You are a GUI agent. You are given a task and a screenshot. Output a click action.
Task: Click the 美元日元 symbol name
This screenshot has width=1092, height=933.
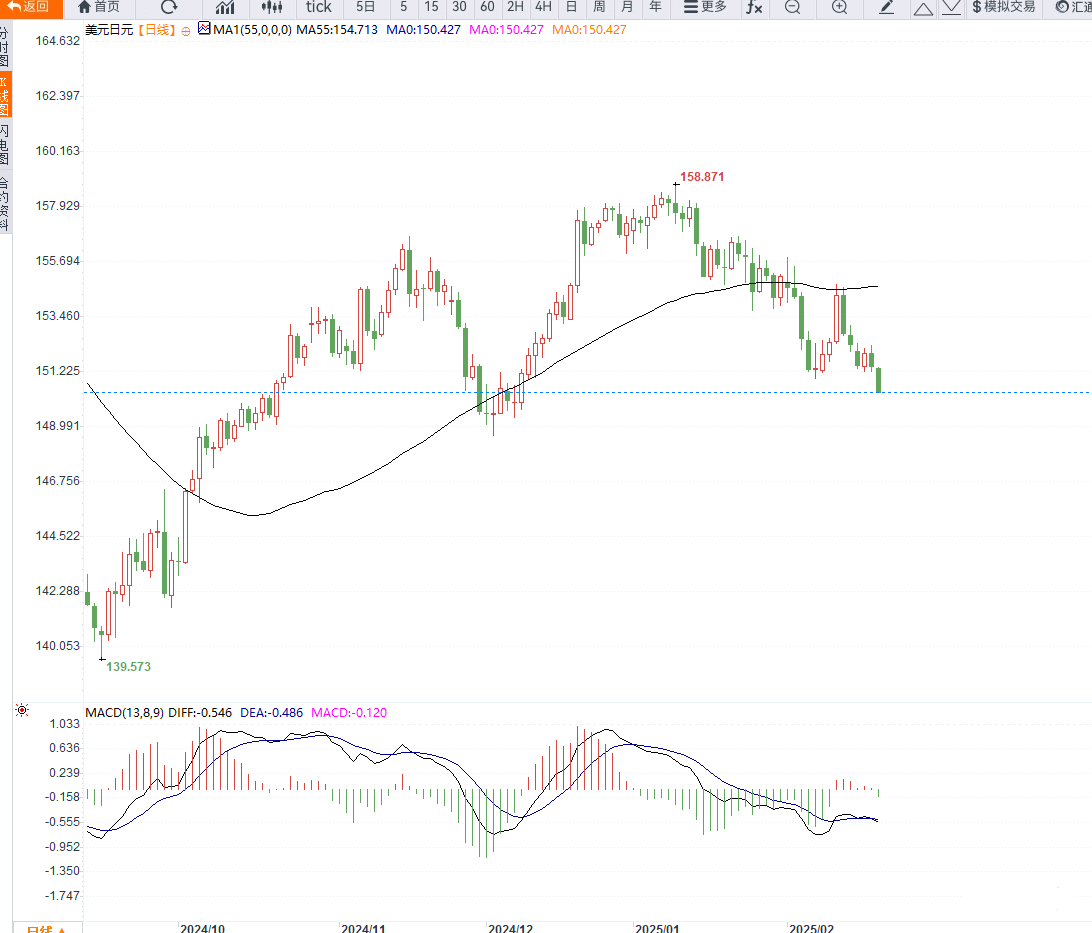[109, 30]
